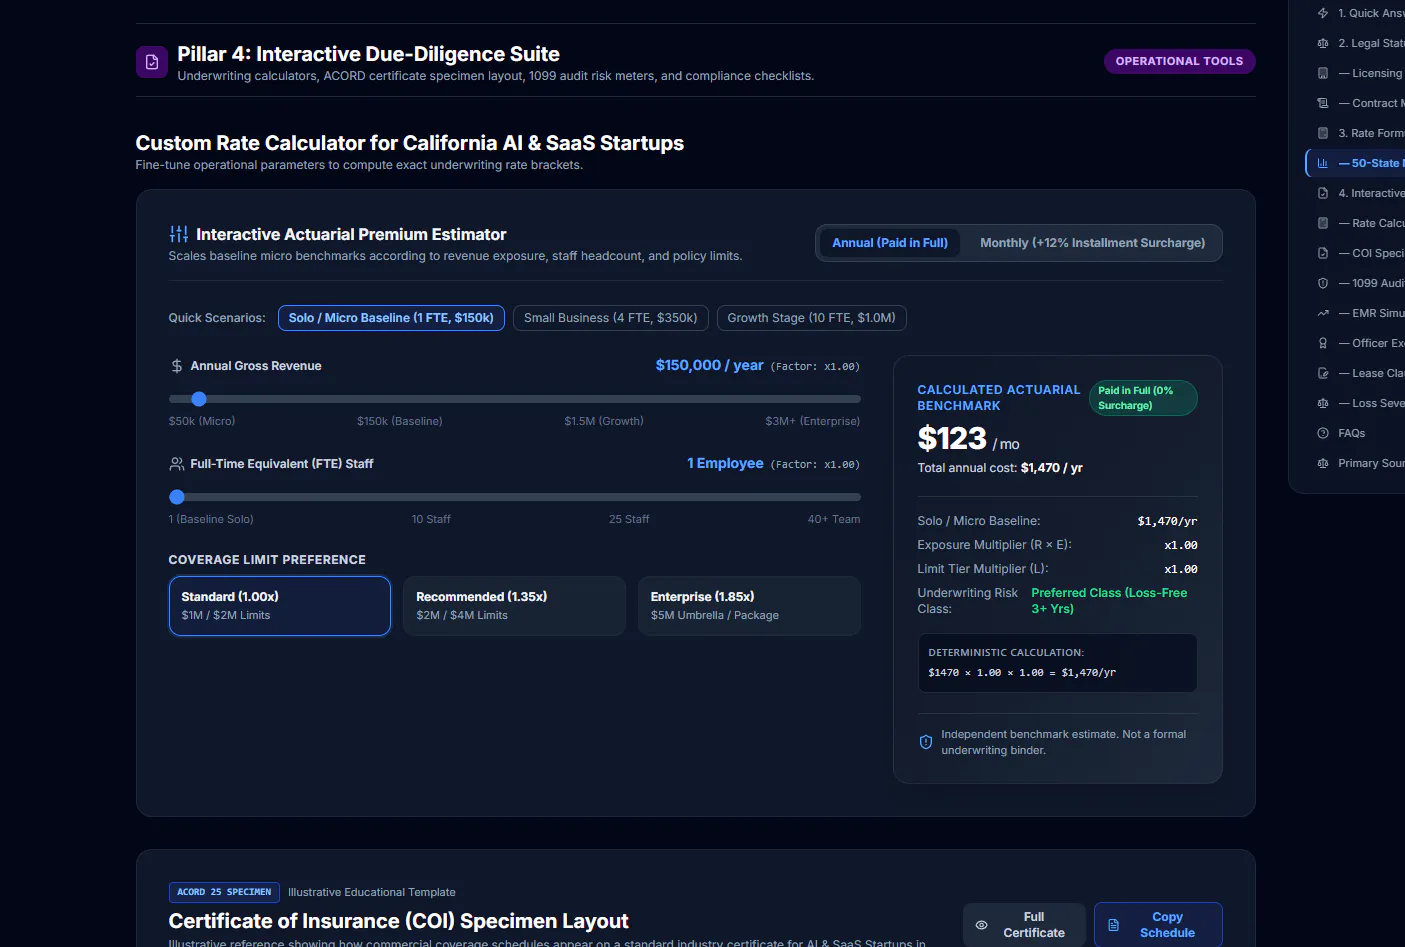Click the scales icon beside the Legal sidebar item
The height and width of the screenshot is (947, 1405).
[x=1323, y=43]
